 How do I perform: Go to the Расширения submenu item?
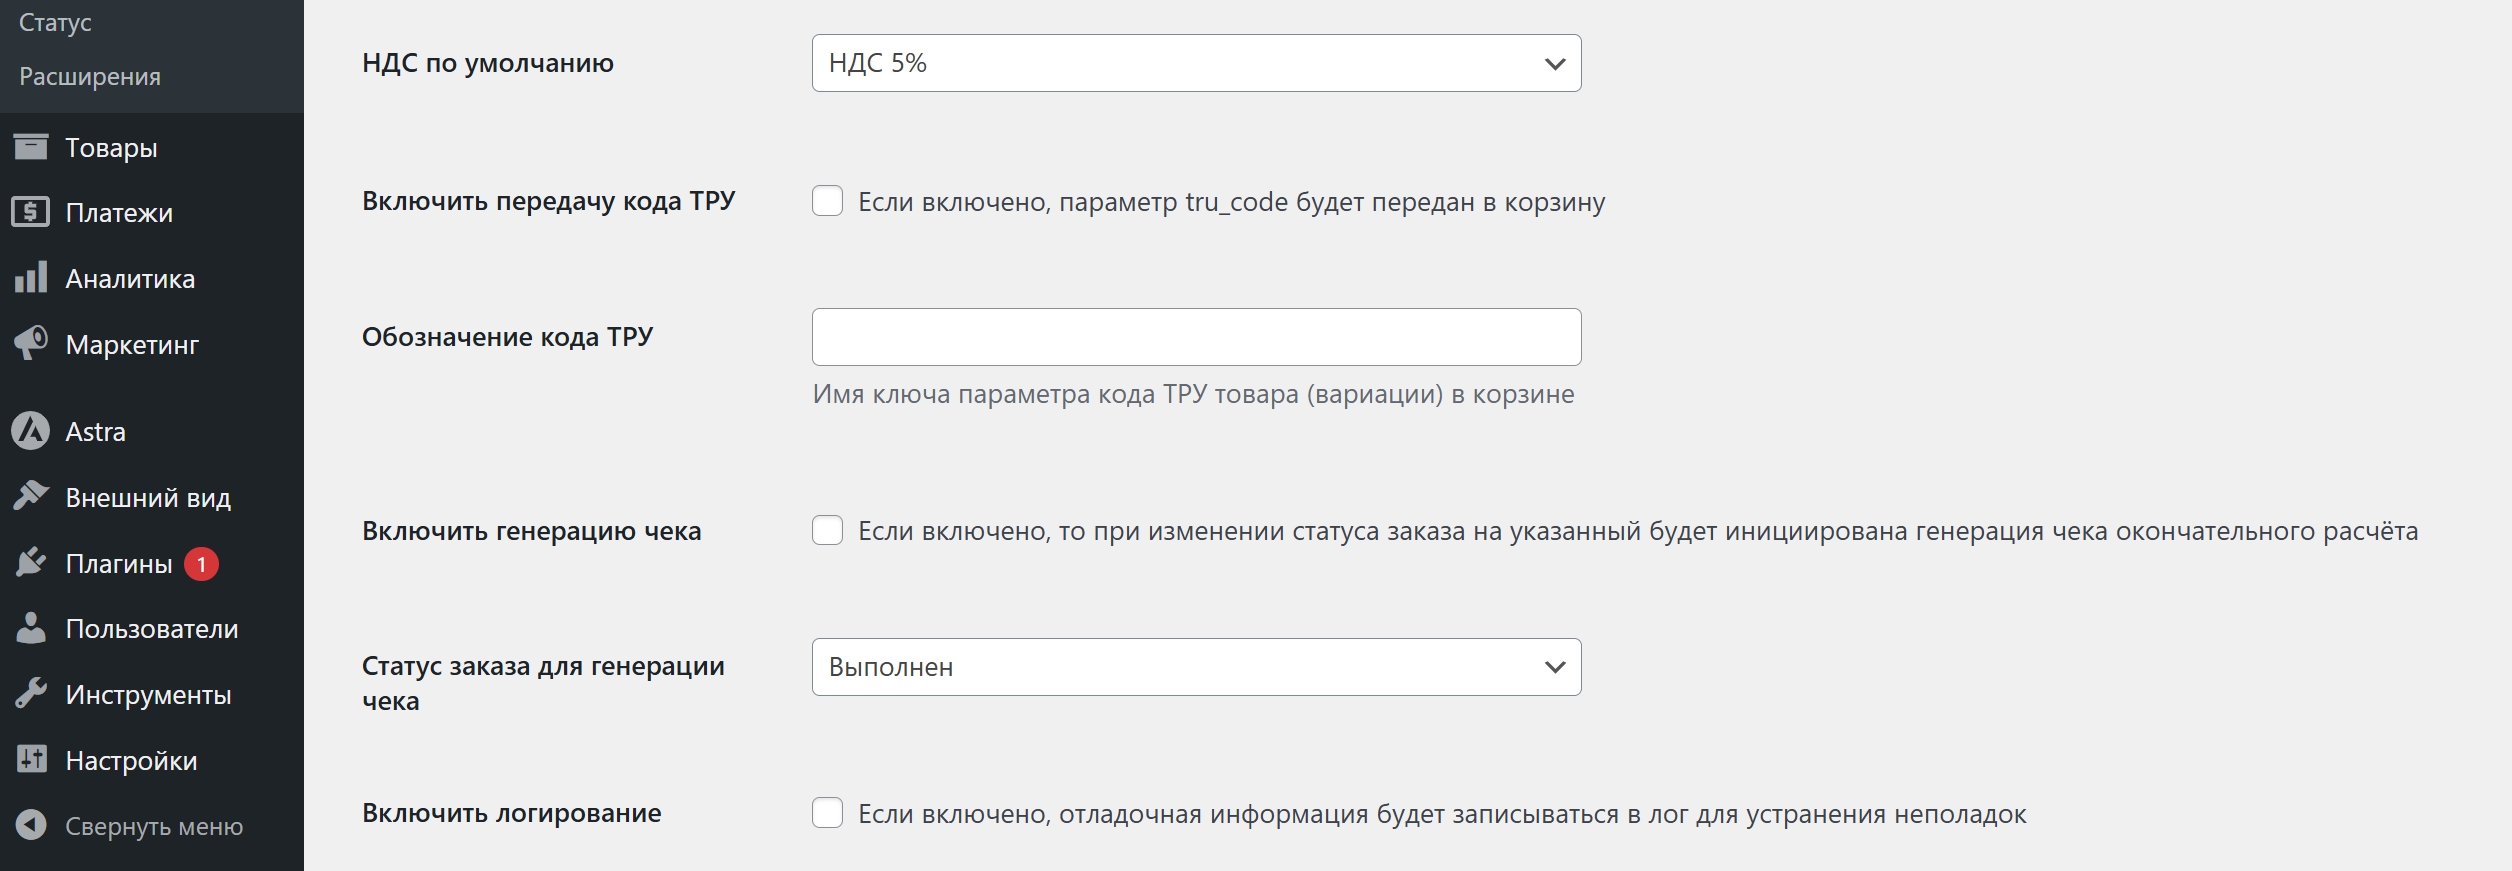coord(90,77)
